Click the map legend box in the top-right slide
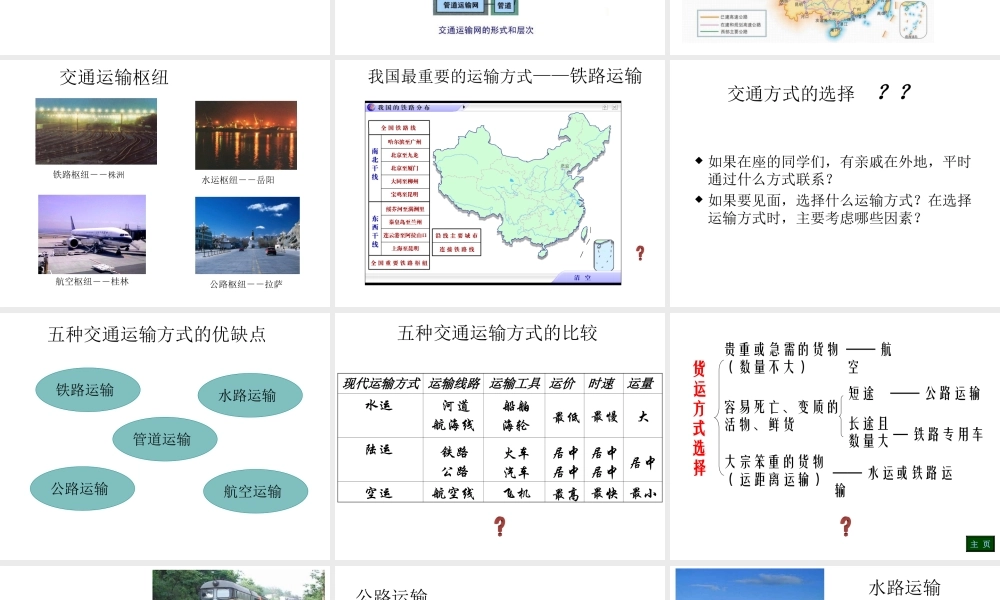1000x600 pixels. (x=732, y=23)
